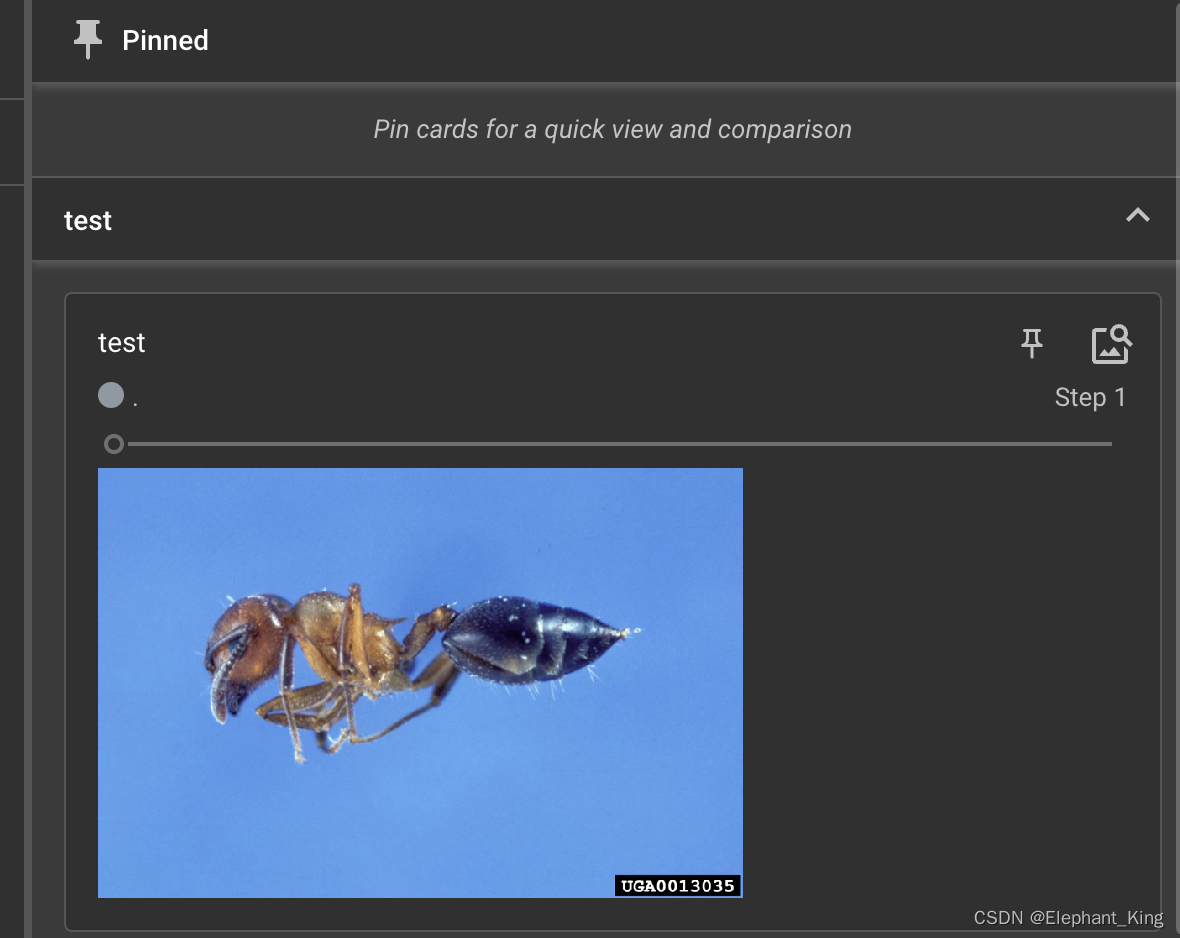1180x938 pixels.
Task: Click the step slider handle
Action: coord(114,444)
